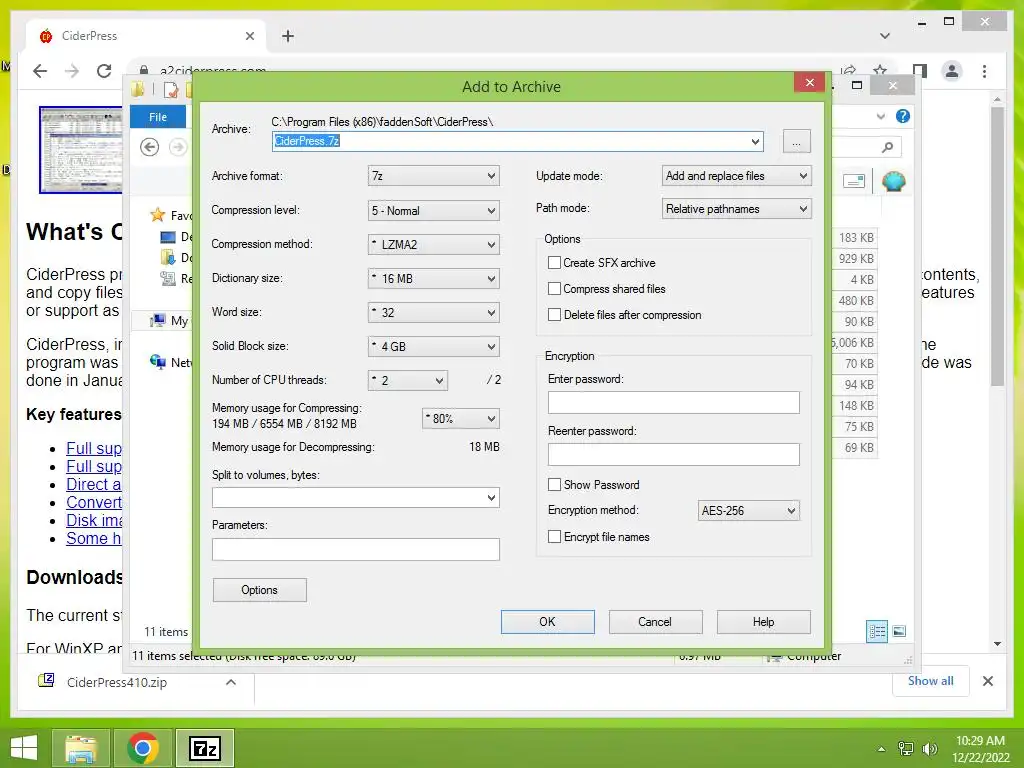Click the help question mark in Explorer window
The width and height of the screenshot is (1024, 768).
click(903, 116)
